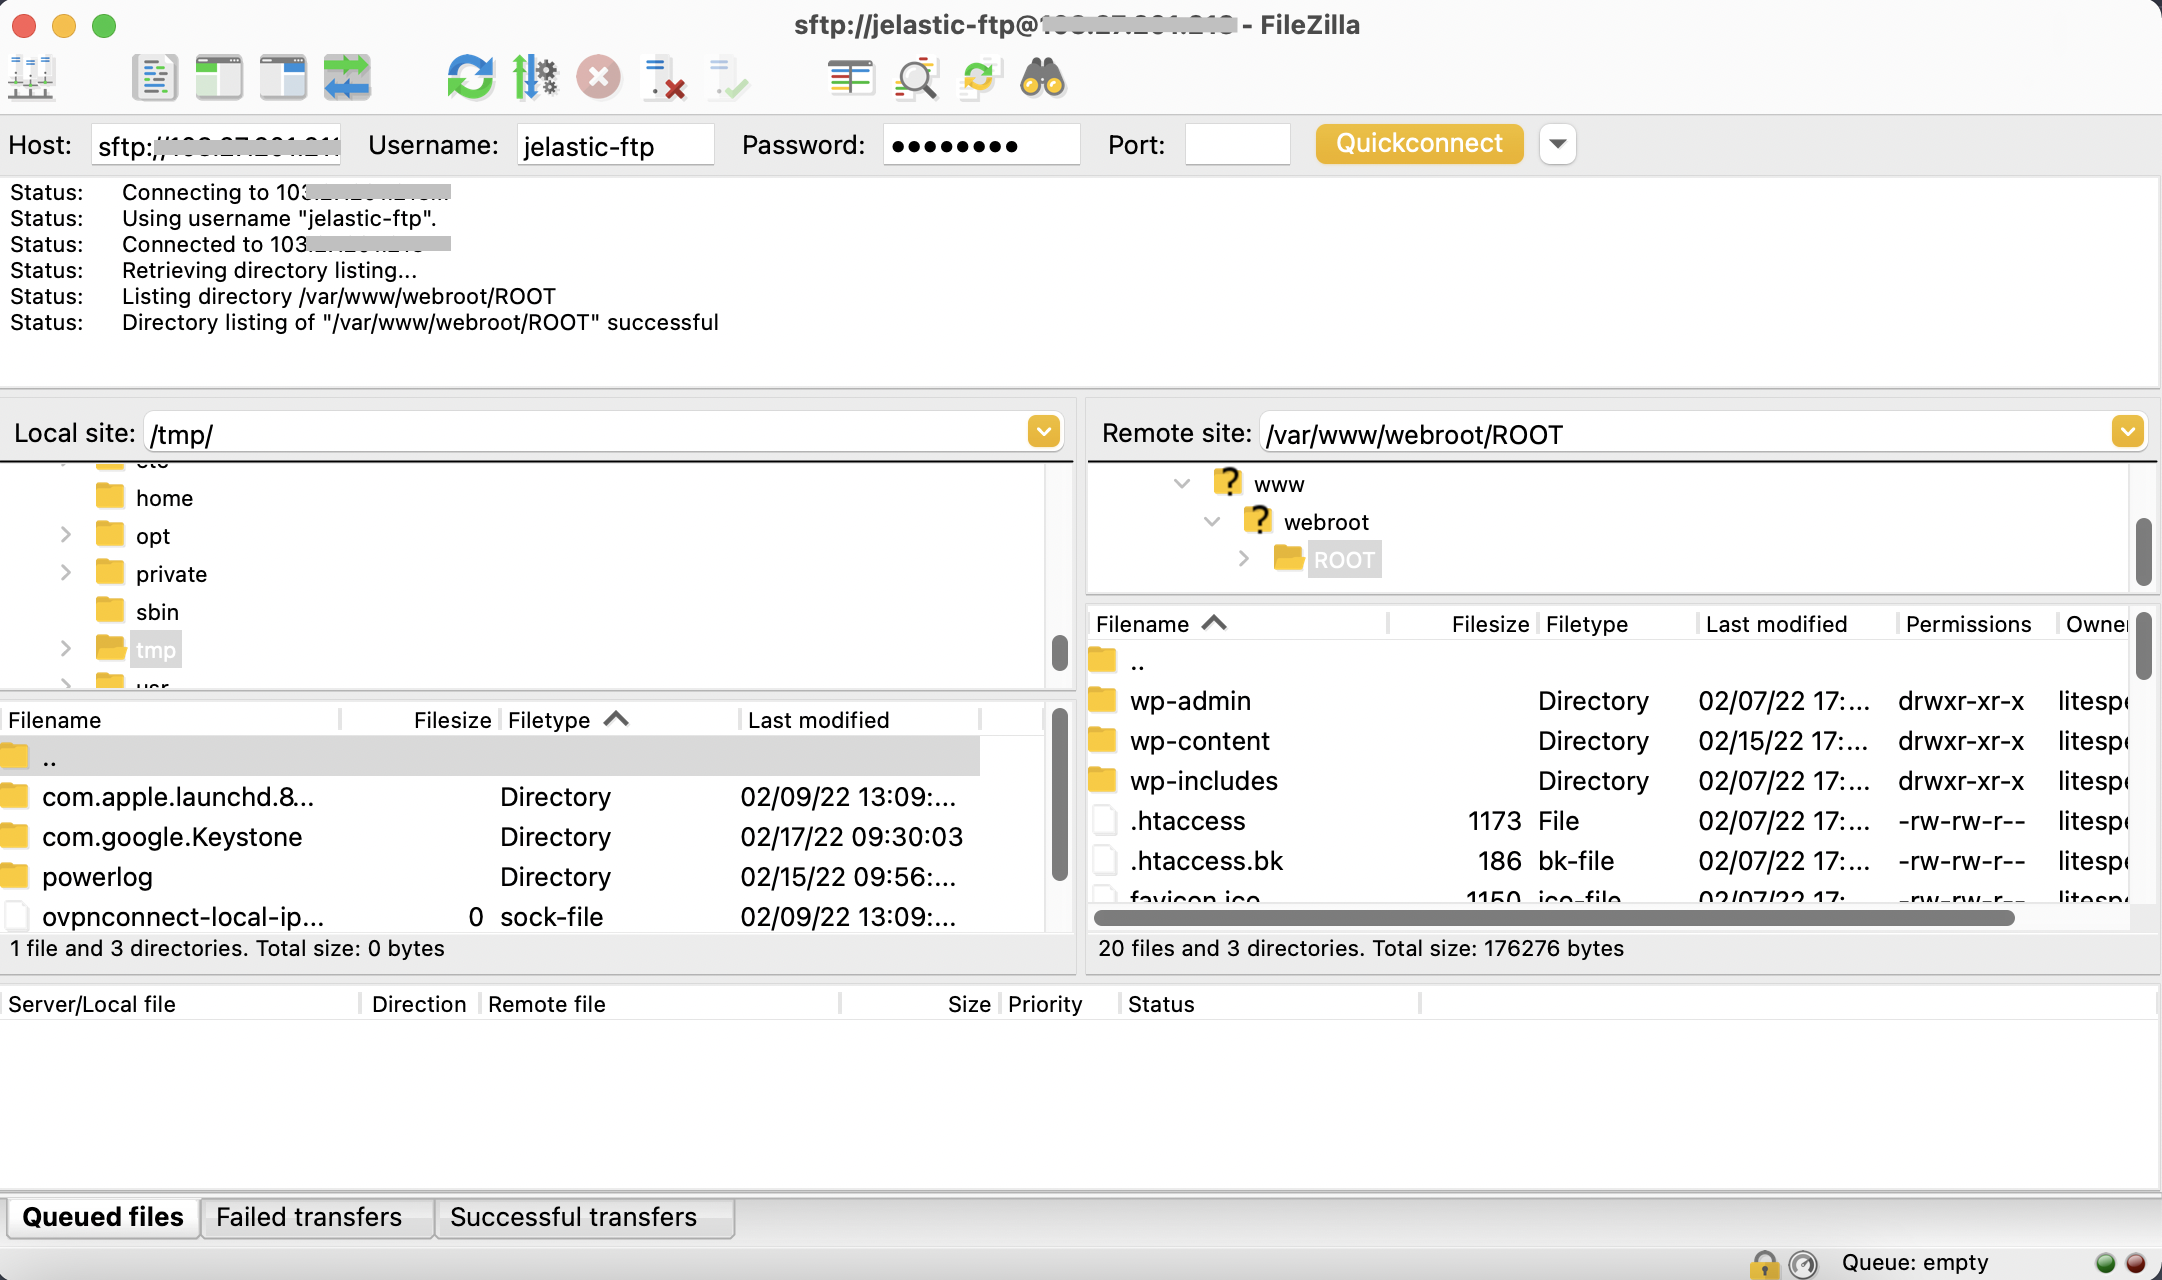Screen dimensions: 2162x1280
Task: Search files recursively with binoculars icon
Action: 1043,78
